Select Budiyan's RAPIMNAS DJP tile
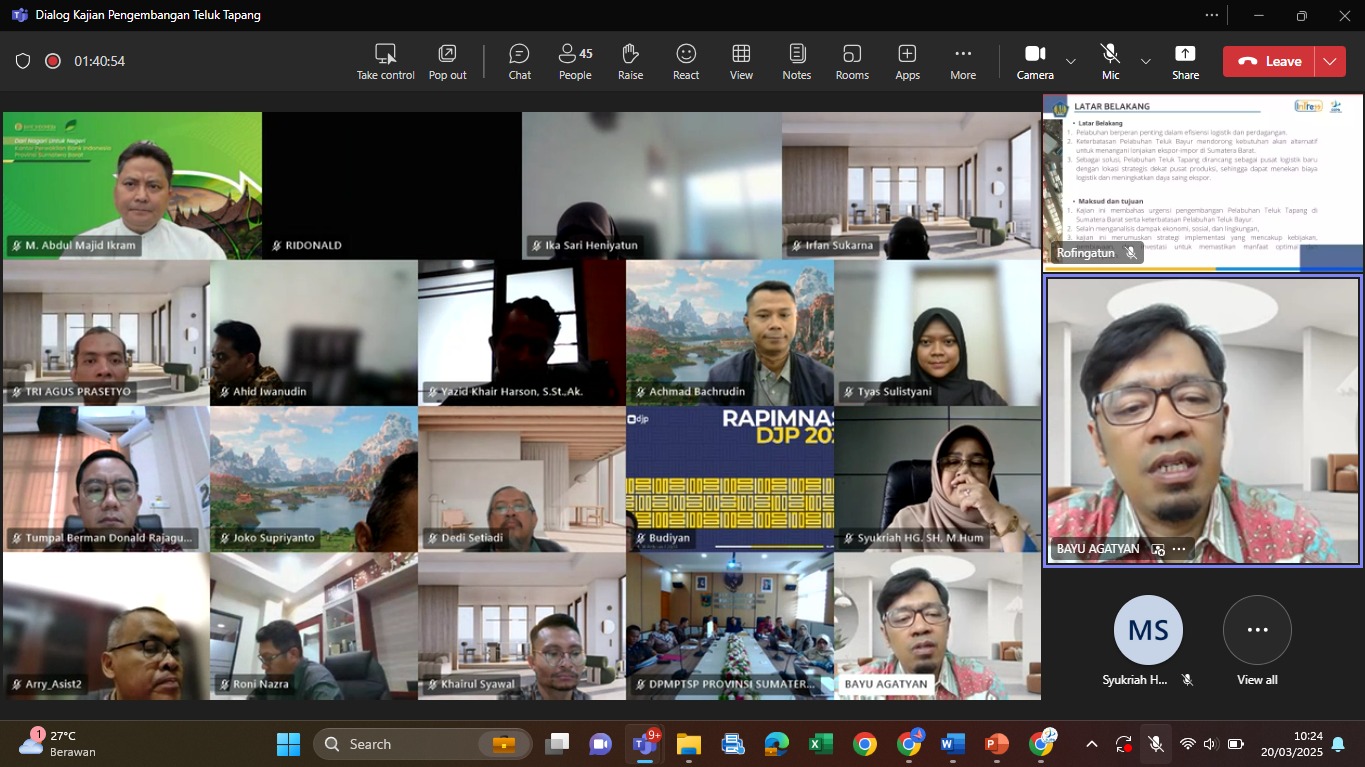The image size is (1365, 767). 730,479
